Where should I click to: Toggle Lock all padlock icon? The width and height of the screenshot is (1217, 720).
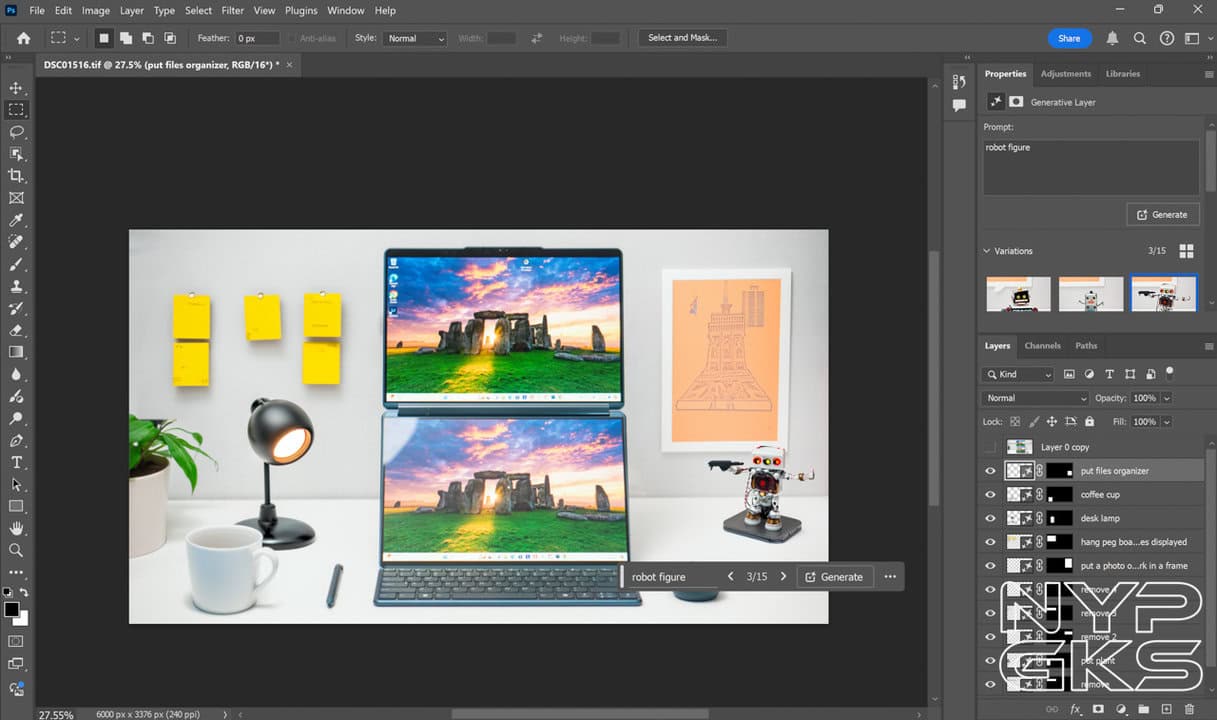[1089, 422]
